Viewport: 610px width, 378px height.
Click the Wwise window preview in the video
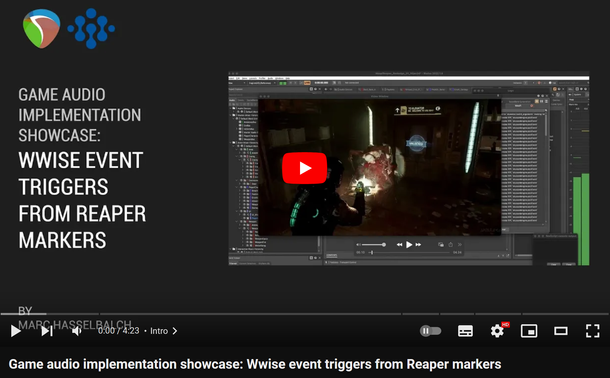click(x=408, y=169)
